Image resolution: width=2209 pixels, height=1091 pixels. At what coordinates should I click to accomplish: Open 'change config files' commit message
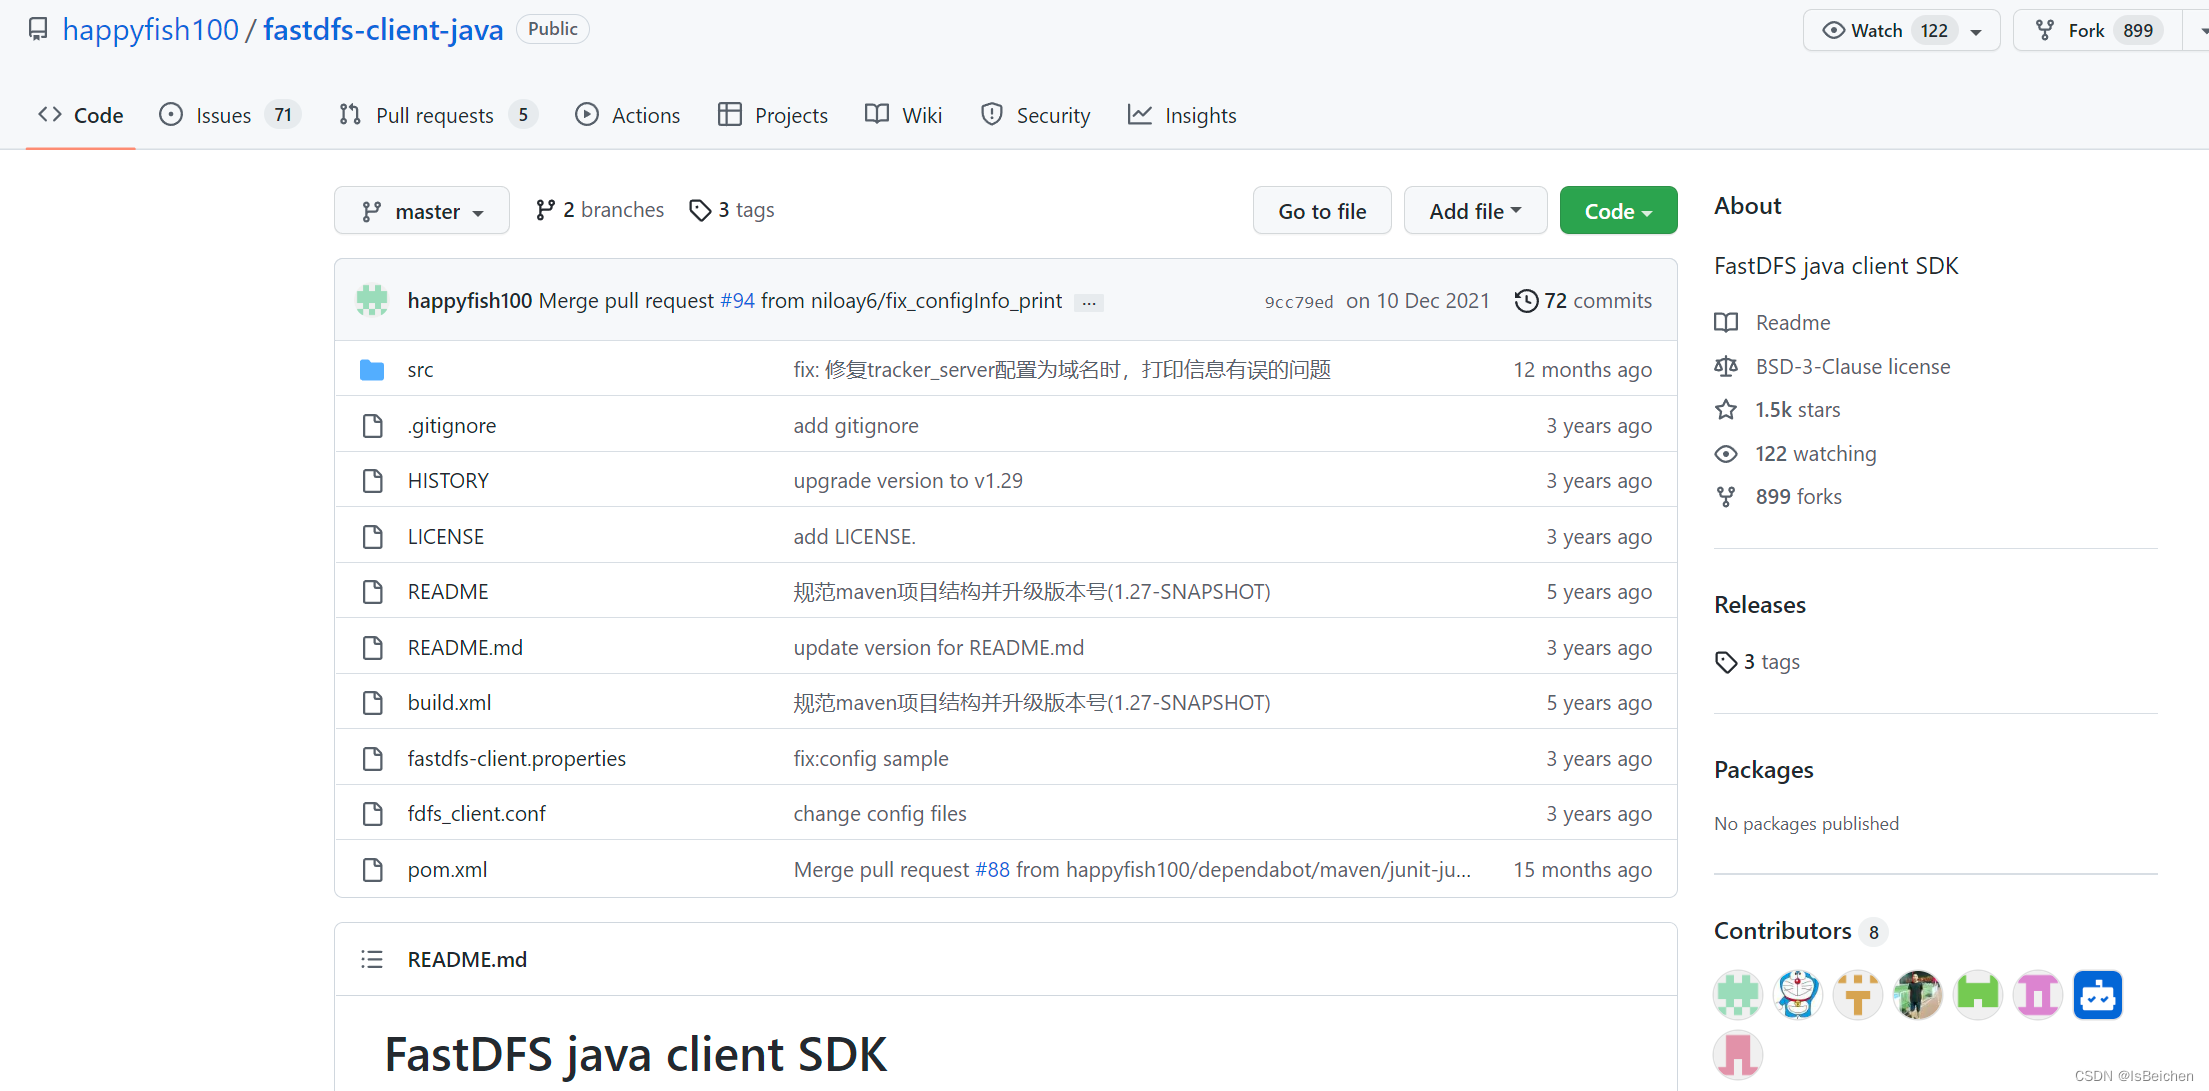[880, 814]
